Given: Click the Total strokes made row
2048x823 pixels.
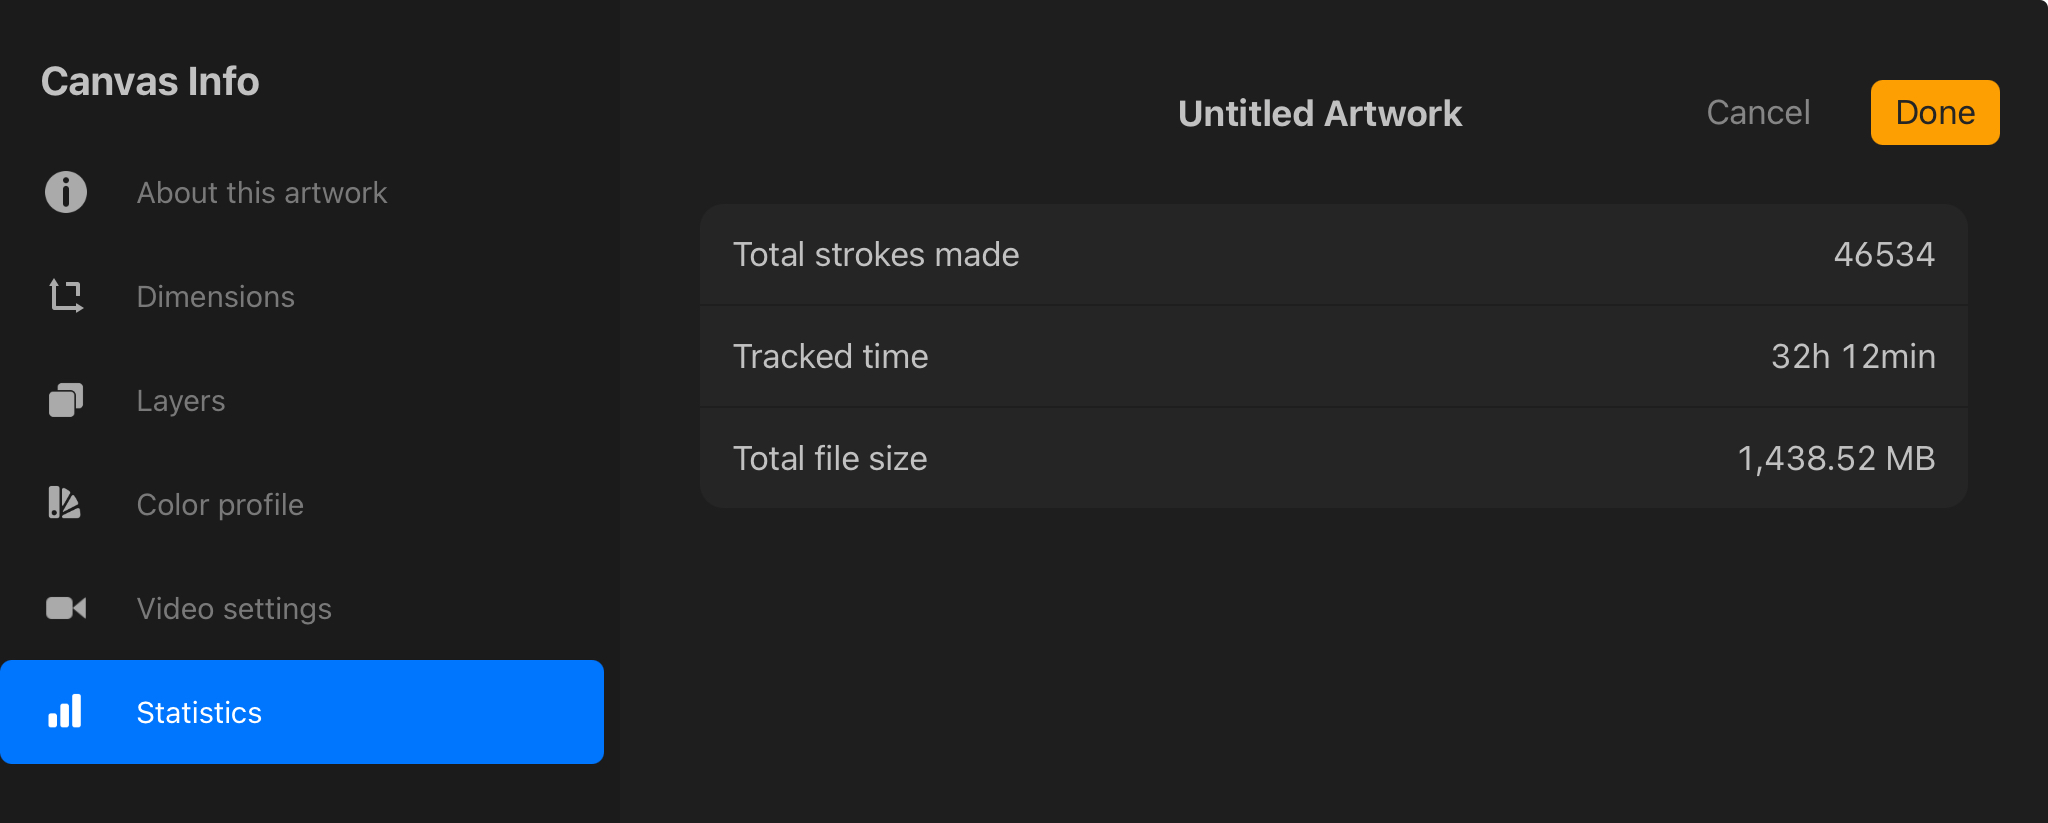Looking at the screenshot, I should pyautogui.click(x=1334, y=254).
